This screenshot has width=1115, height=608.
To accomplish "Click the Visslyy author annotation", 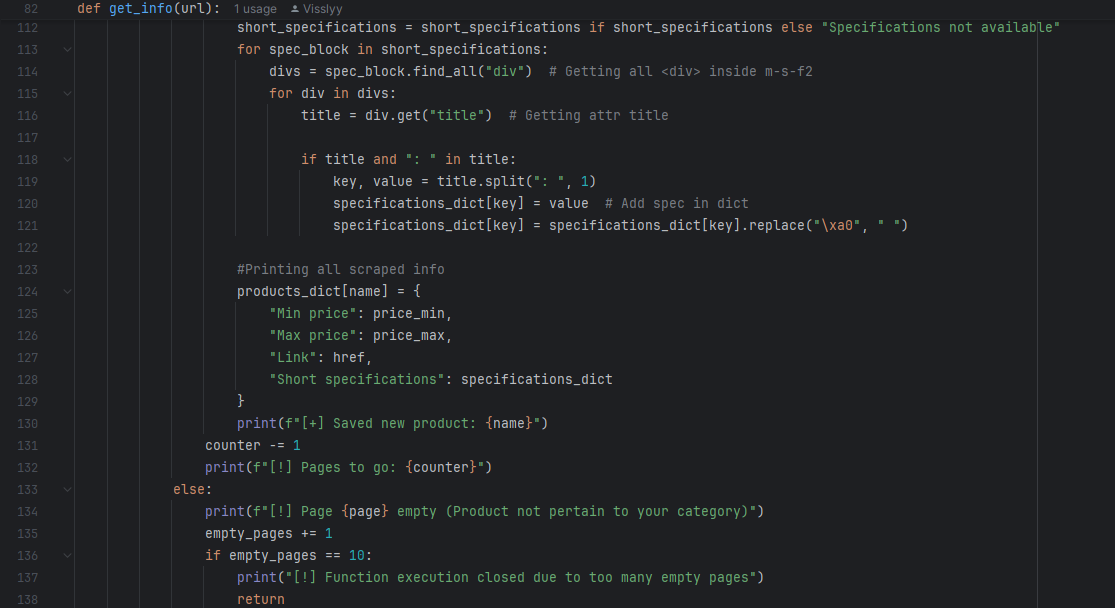I will pyautogui.click(x=322, y=8).
